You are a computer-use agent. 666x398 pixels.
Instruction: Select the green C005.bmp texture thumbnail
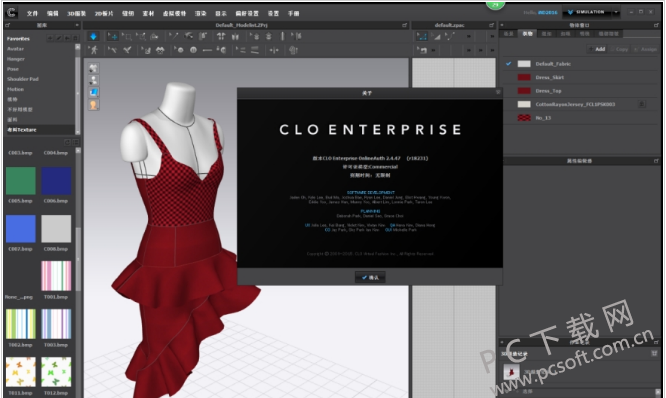[x=20, y=181]
